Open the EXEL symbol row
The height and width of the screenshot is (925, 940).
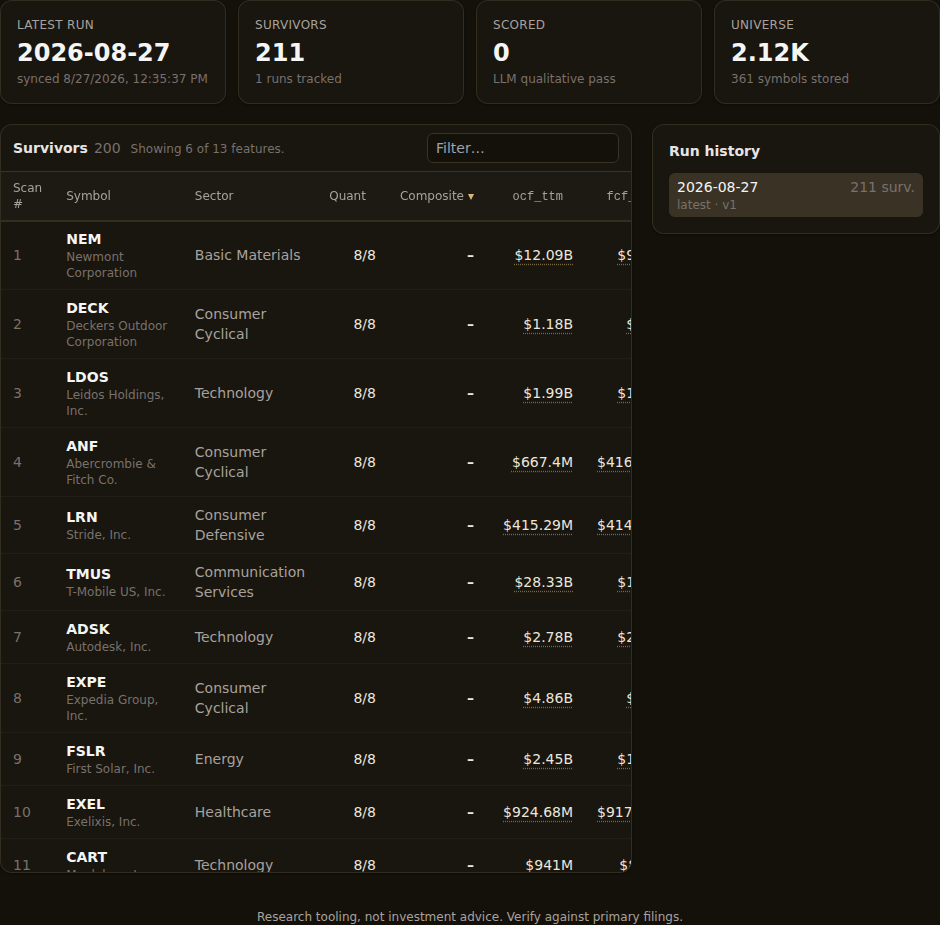point(316,812)
